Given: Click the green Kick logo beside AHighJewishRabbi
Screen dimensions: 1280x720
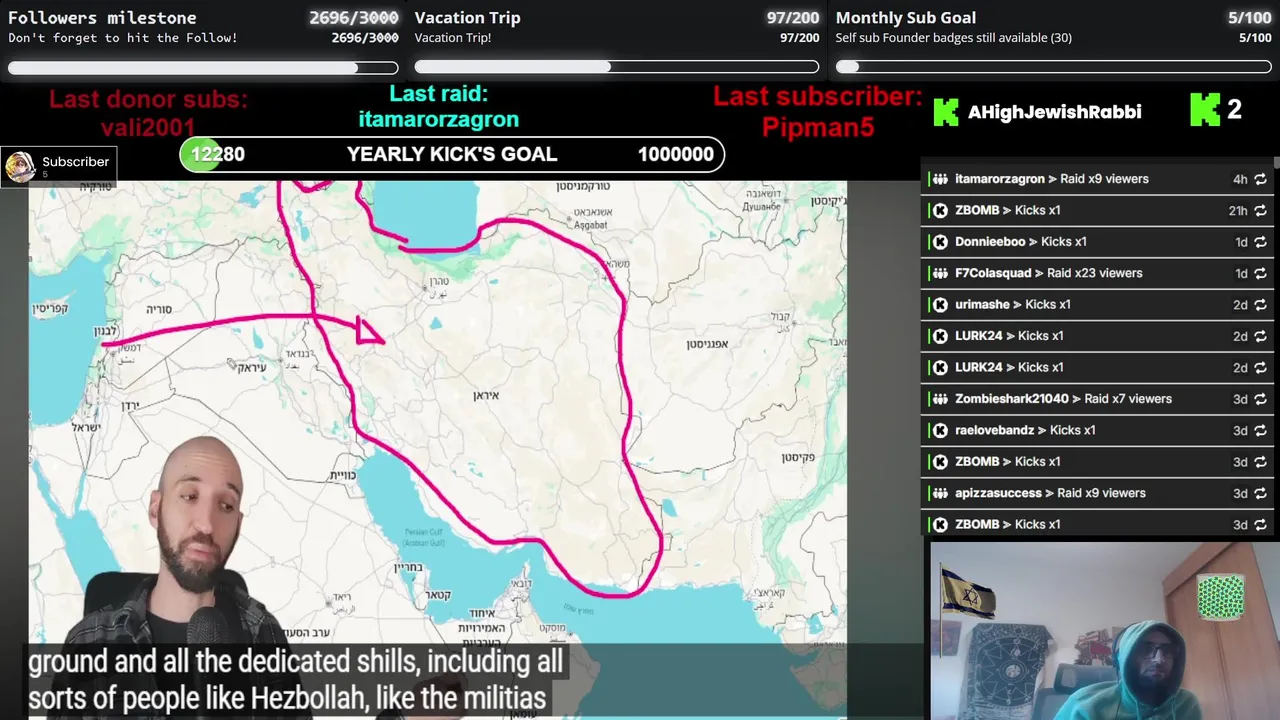Looking at the screenshot, I should (x=946, y=112).
